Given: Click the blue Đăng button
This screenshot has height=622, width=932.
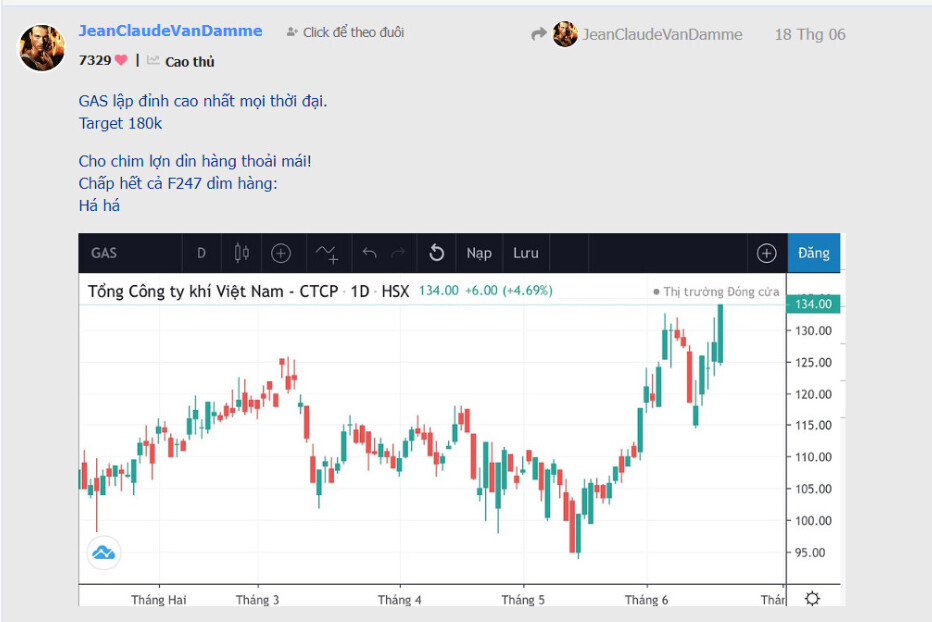Looking at the screenshot, I should point(813,253).
